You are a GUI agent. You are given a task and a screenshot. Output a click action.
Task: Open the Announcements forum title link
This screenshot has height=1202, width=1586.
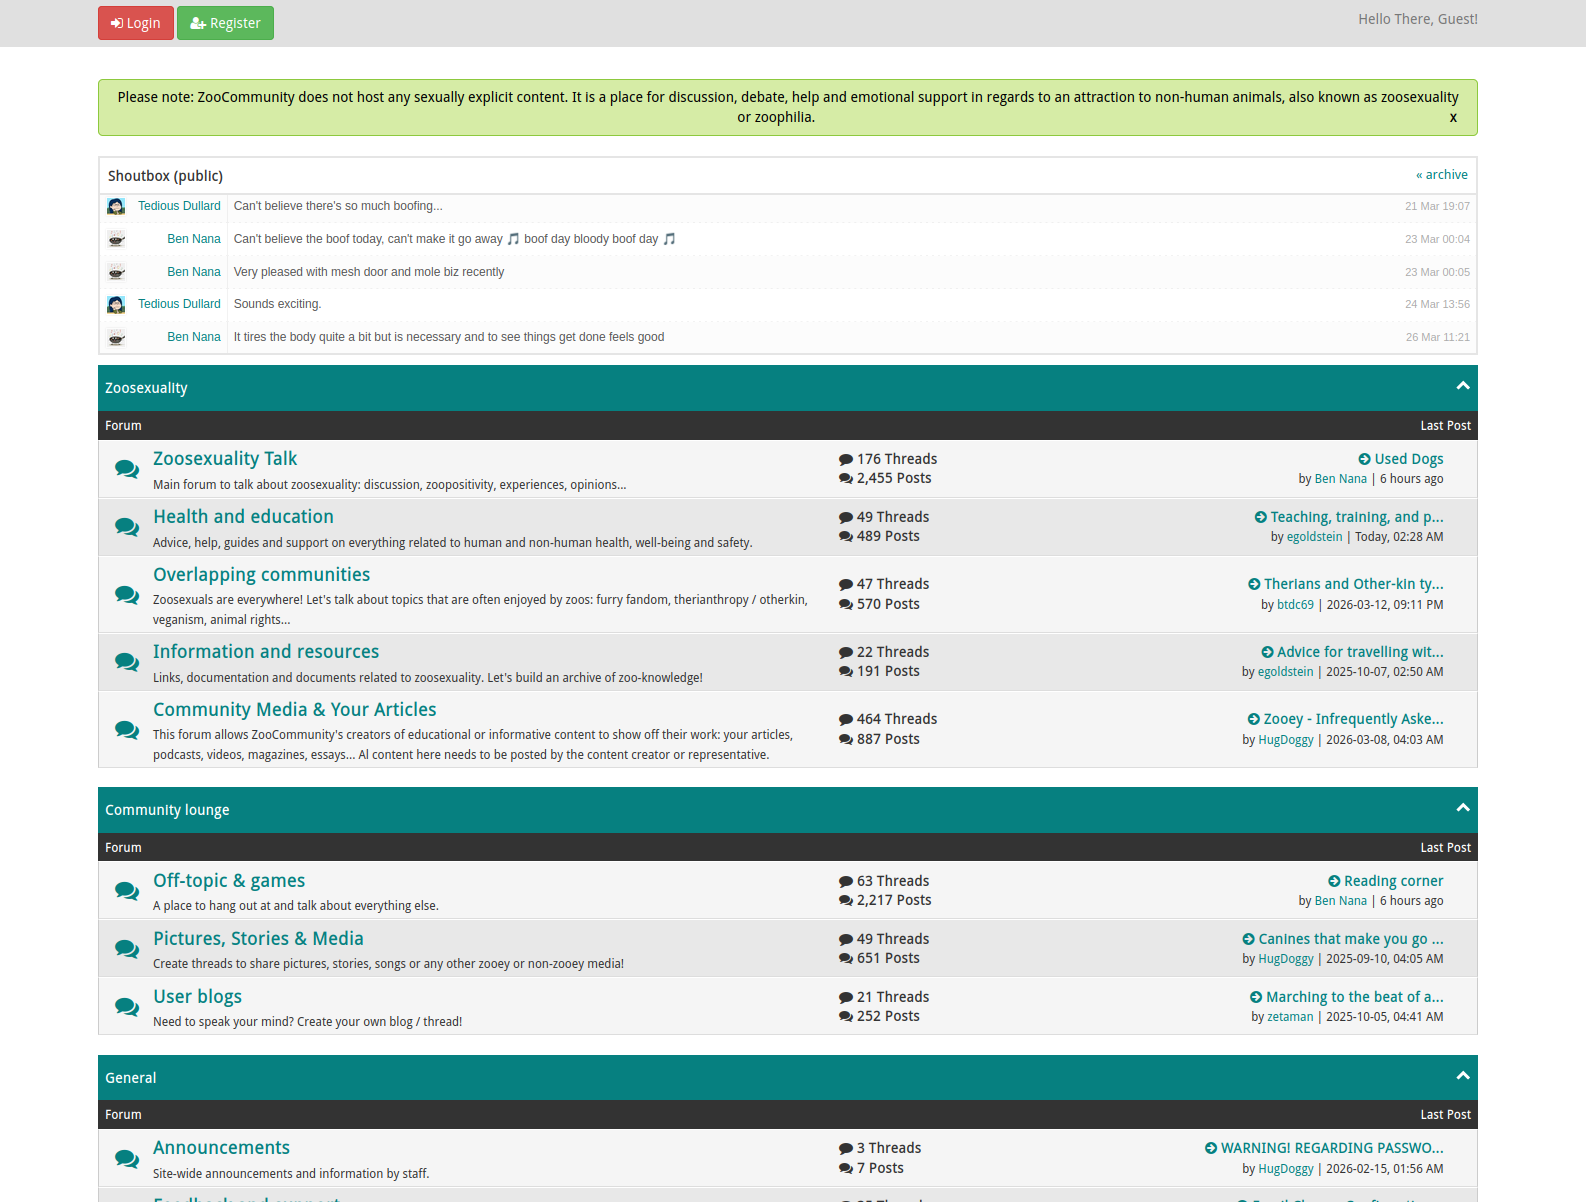pos(221,1148)
